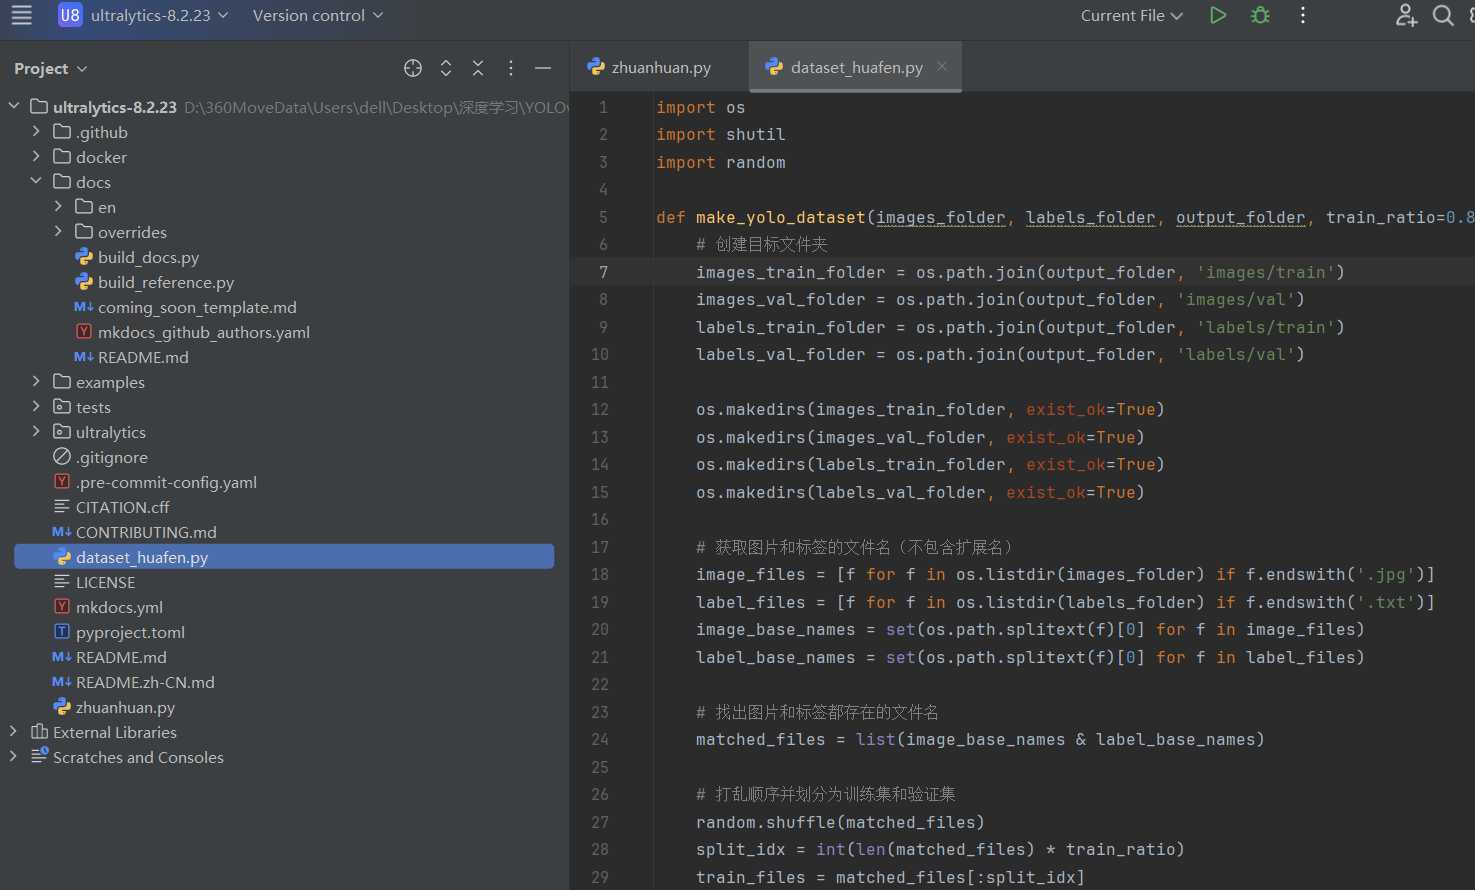Switch to the zhuanhuan.py editor tab
Image resolution: width=1475 pixels, height=890 pixels.
pyautogui.click(x=661, y=67)
